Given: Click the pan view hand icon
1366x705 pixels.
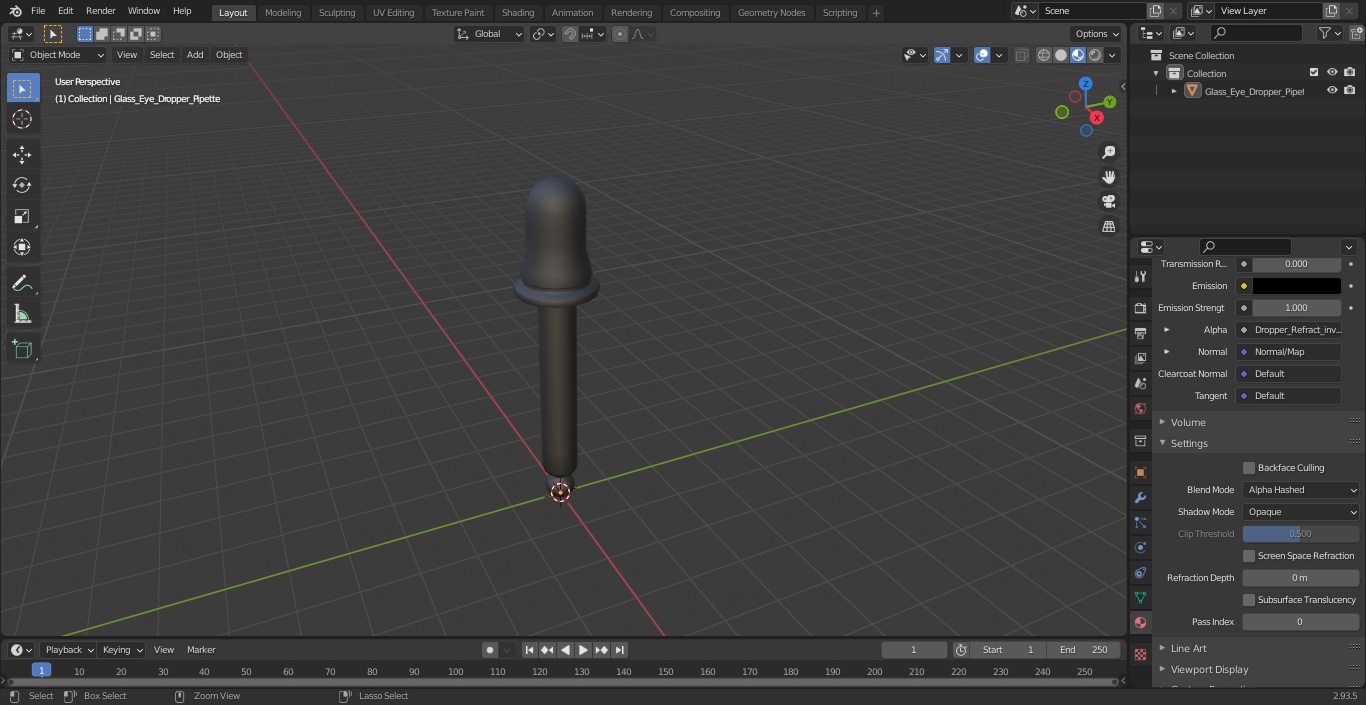Looking at the screenshot, I should pos(1108,177).
